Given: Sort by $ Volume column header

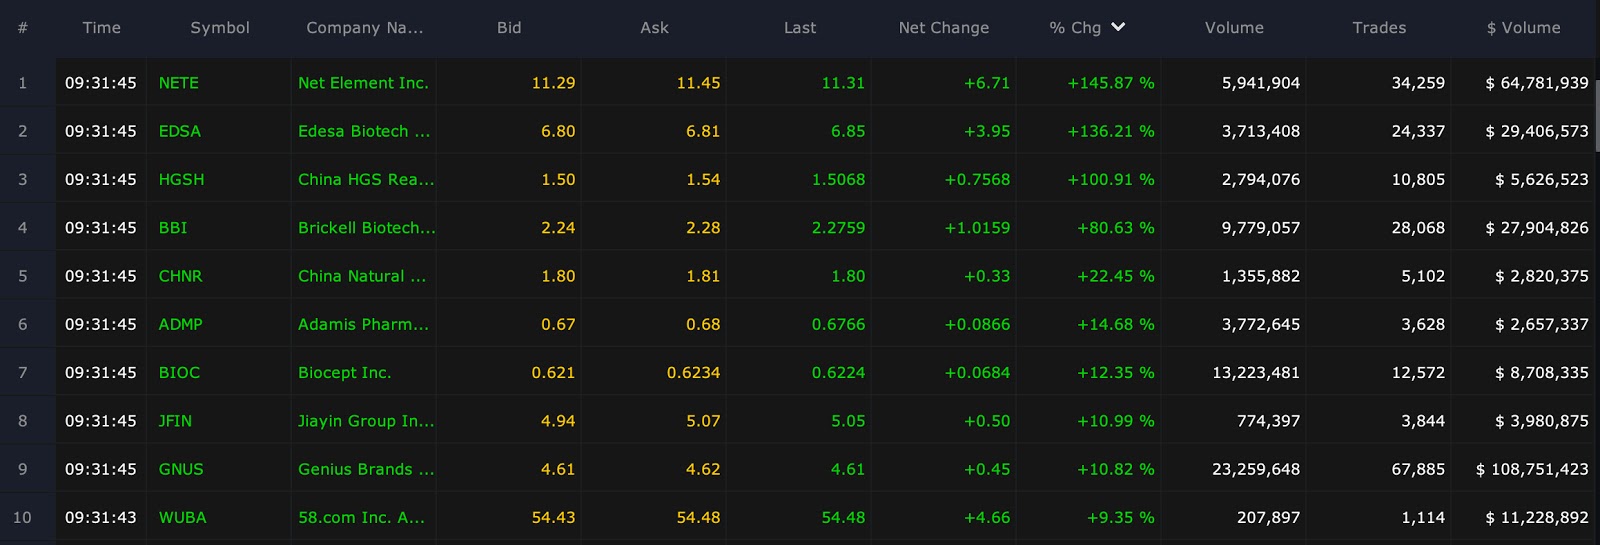Looking at the screenshot, I should point(1523,28).
